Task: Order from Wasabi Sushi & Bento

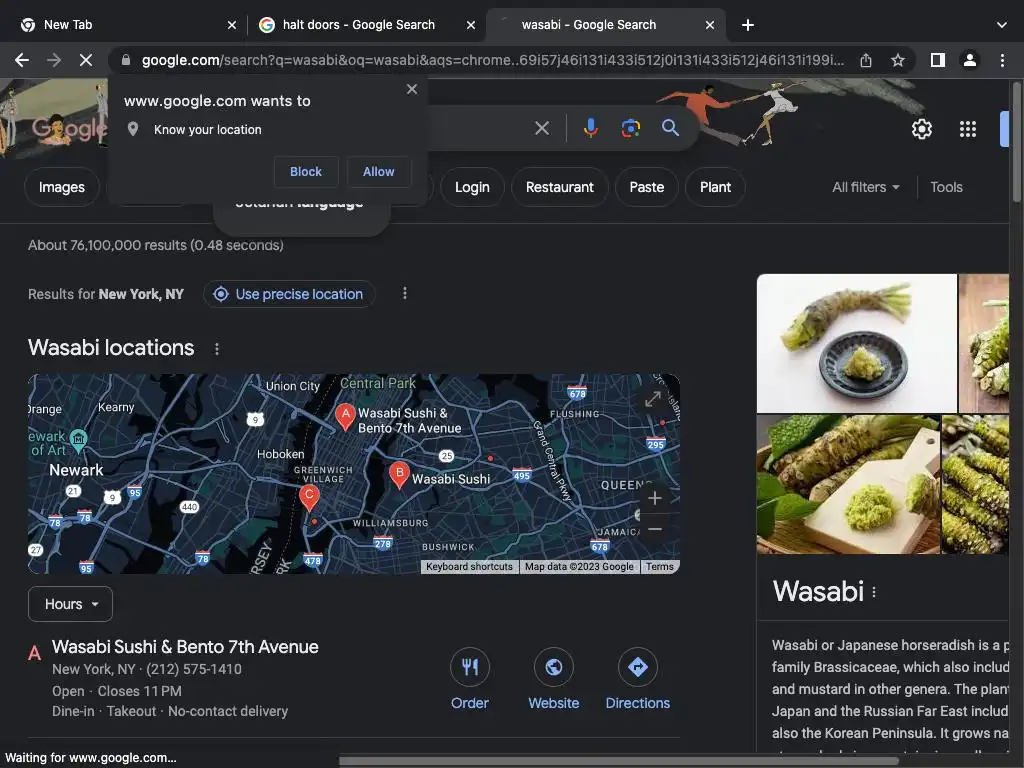Action: click(470, 679)
